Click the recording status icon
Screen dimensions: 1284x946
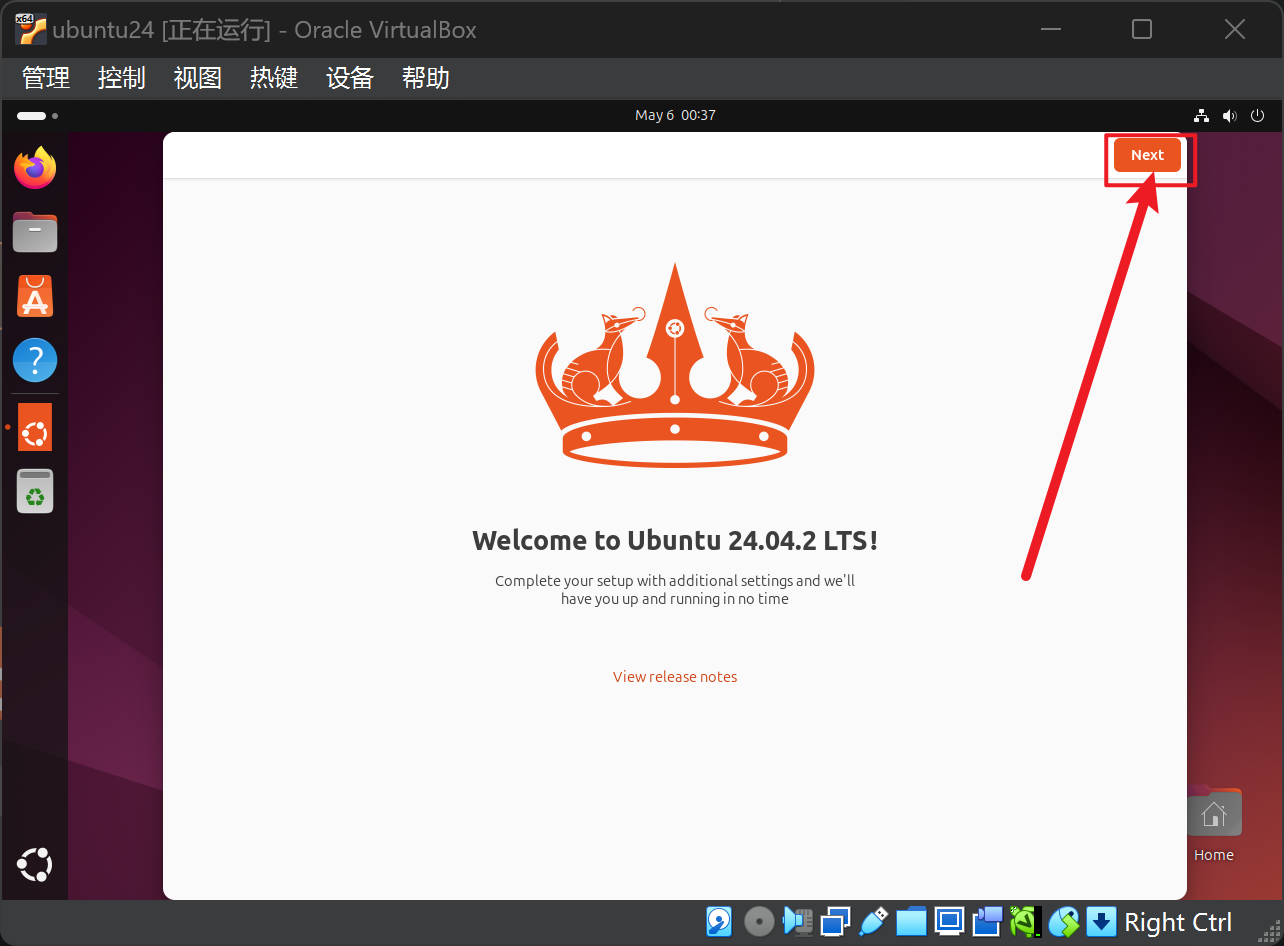pos(988,921)
